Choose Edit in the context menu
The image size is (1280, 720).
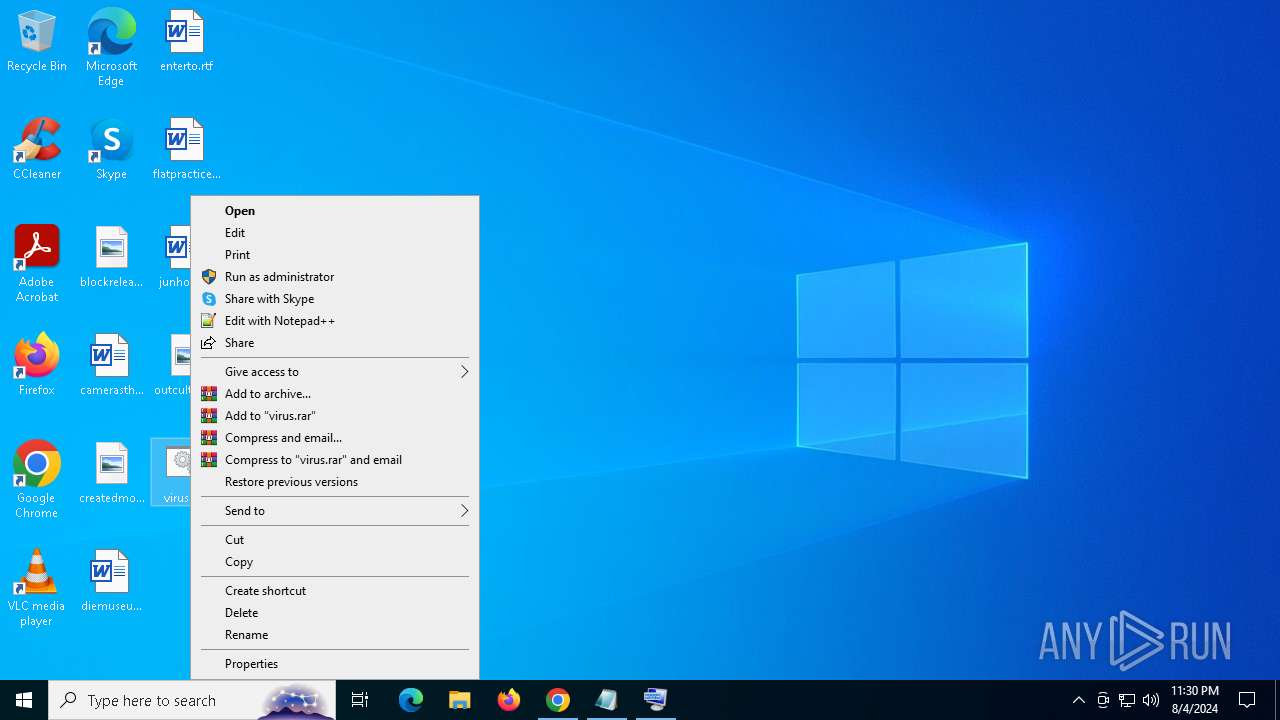[x=335, y=233]
